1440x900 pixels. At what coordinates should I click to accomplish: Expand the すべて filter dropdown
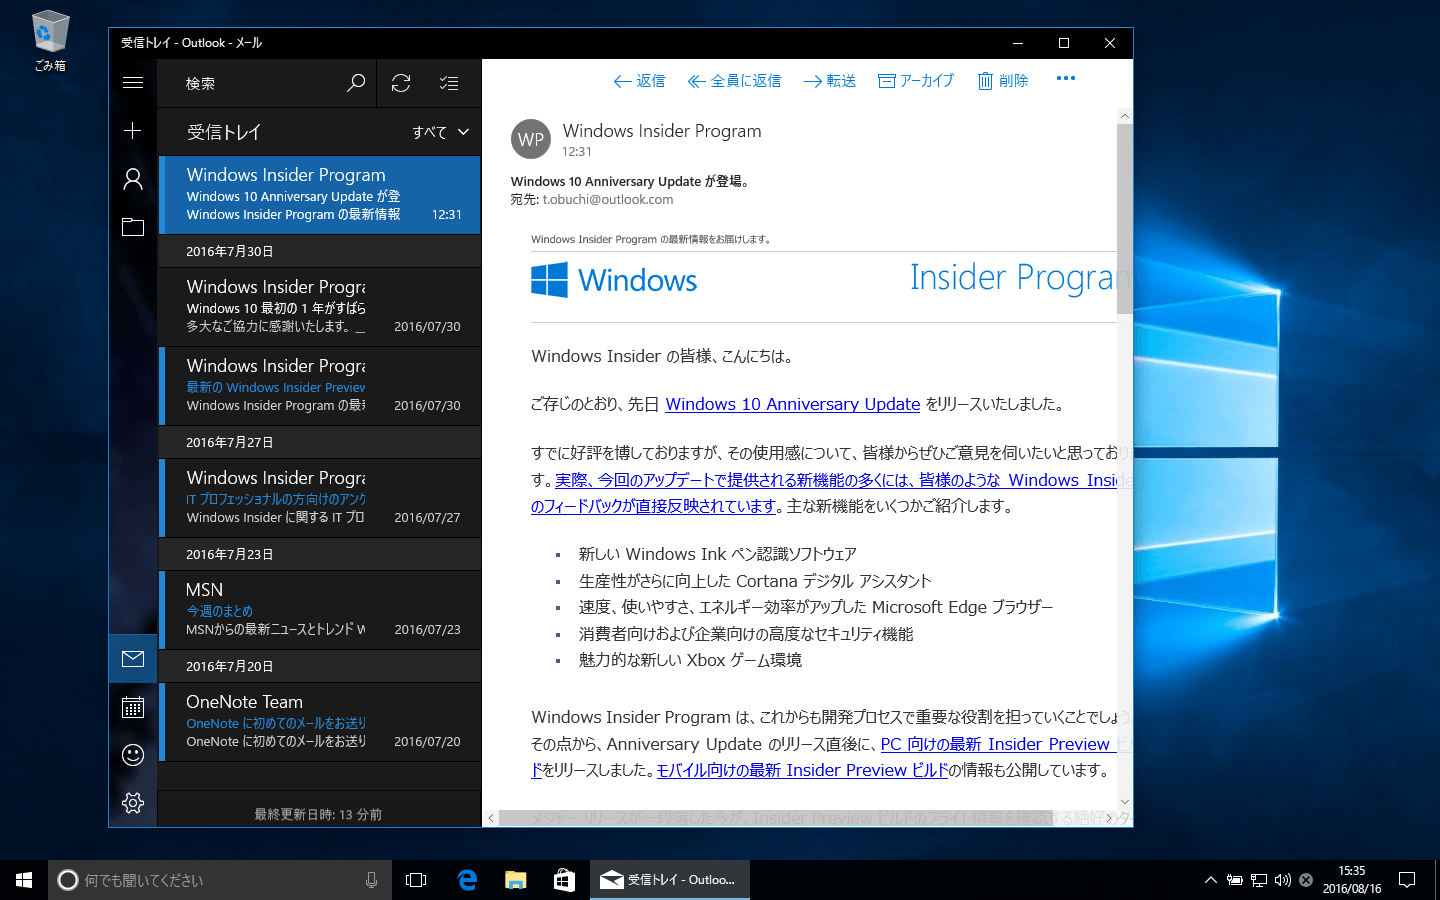(x=441, y=132)
